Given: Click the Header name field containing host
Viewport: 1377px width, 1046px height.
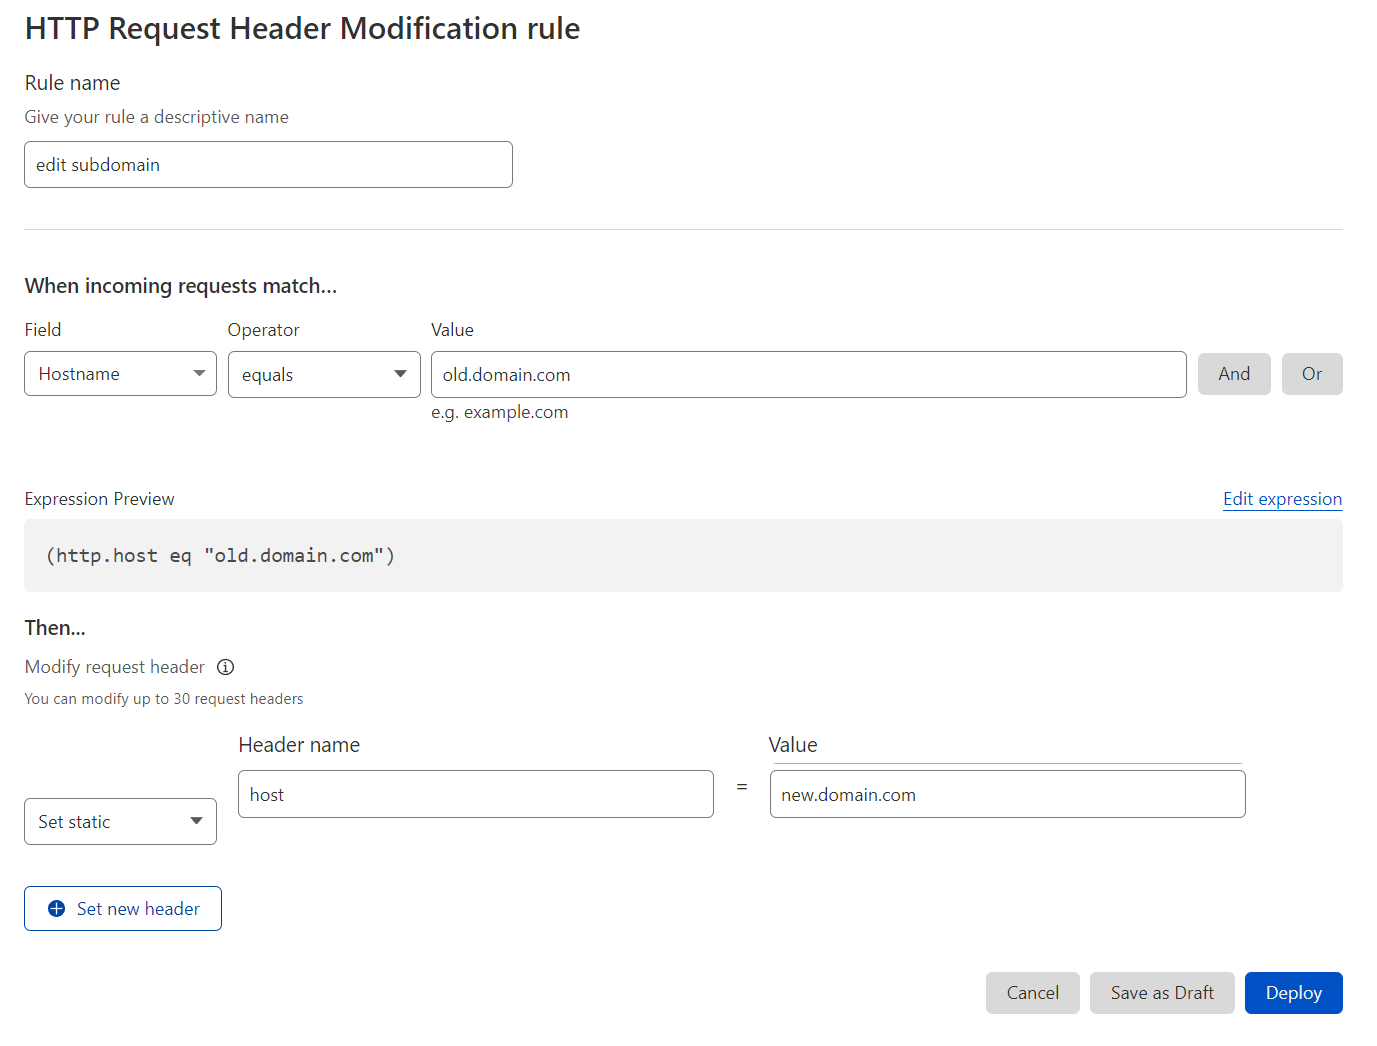Looking at the screenshot, I should click(475, 795).
